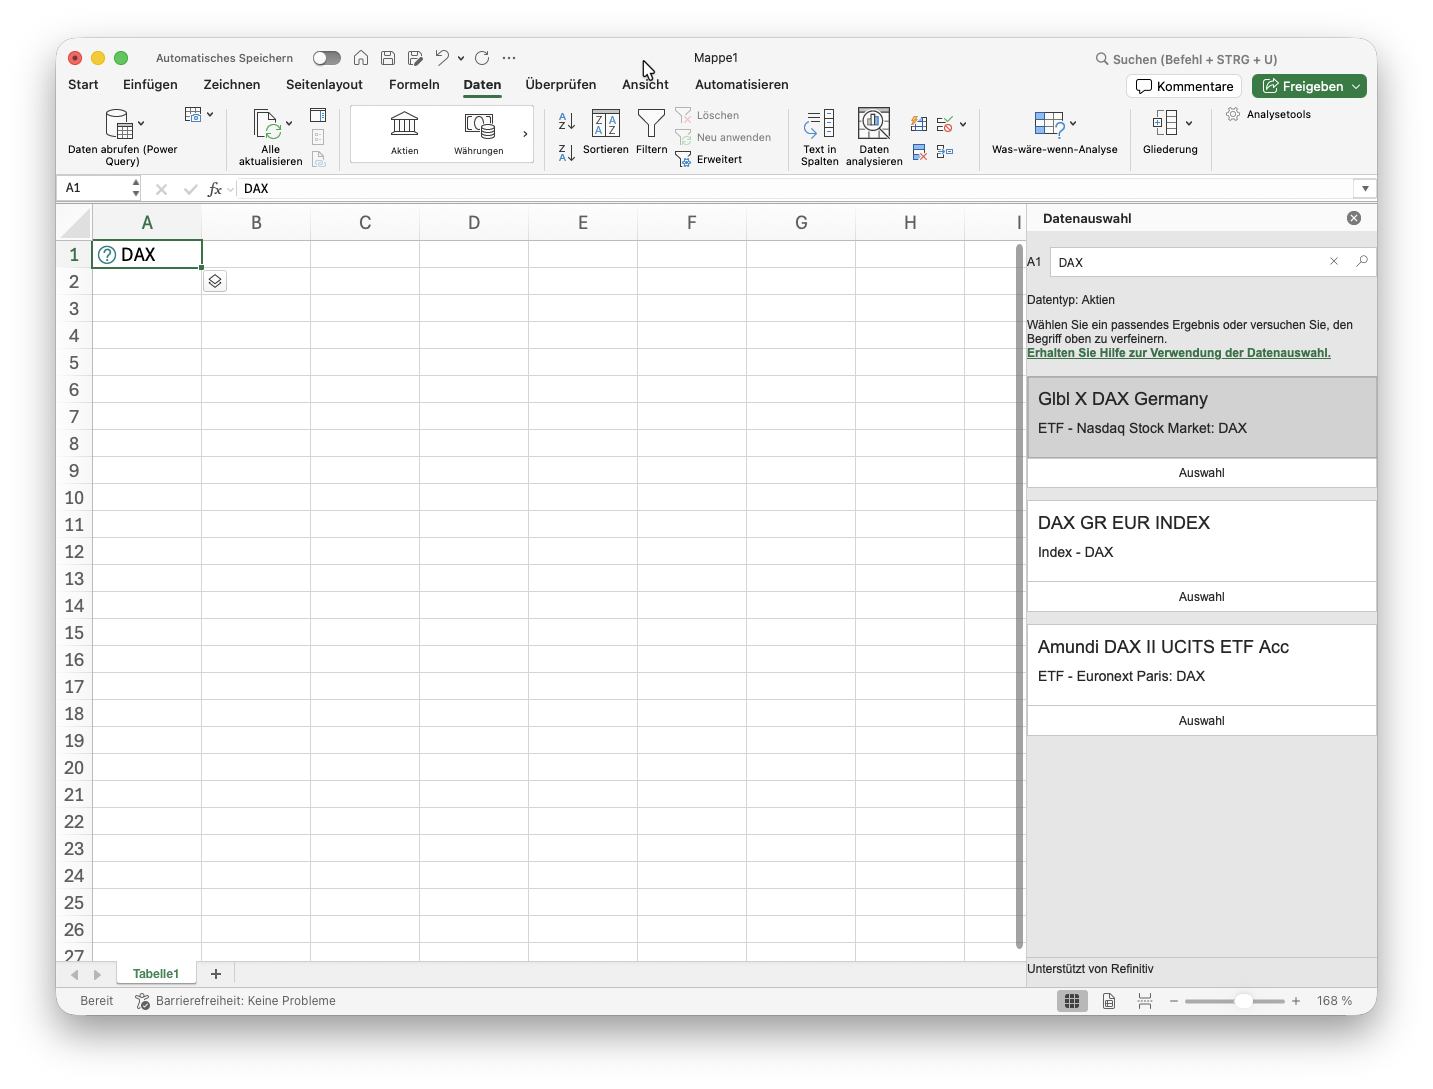Screen dimensions: 1433x1089
Task: Select cell A1 containing DAX
Action: point(147,255)
